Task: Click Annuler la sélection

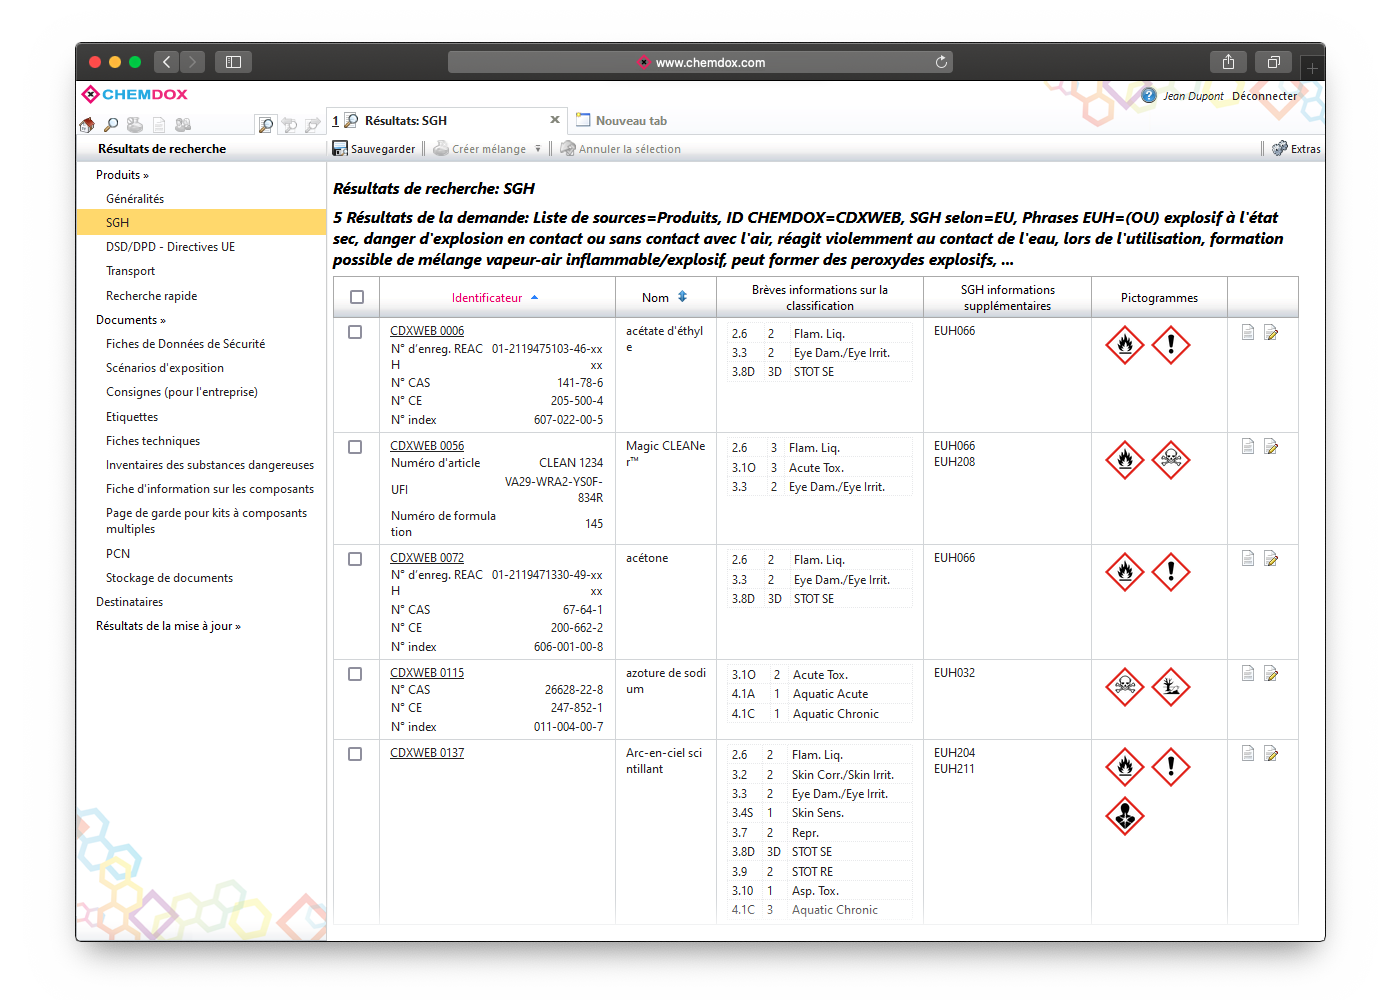Action: pyautogui.click(x=621, y=149)
